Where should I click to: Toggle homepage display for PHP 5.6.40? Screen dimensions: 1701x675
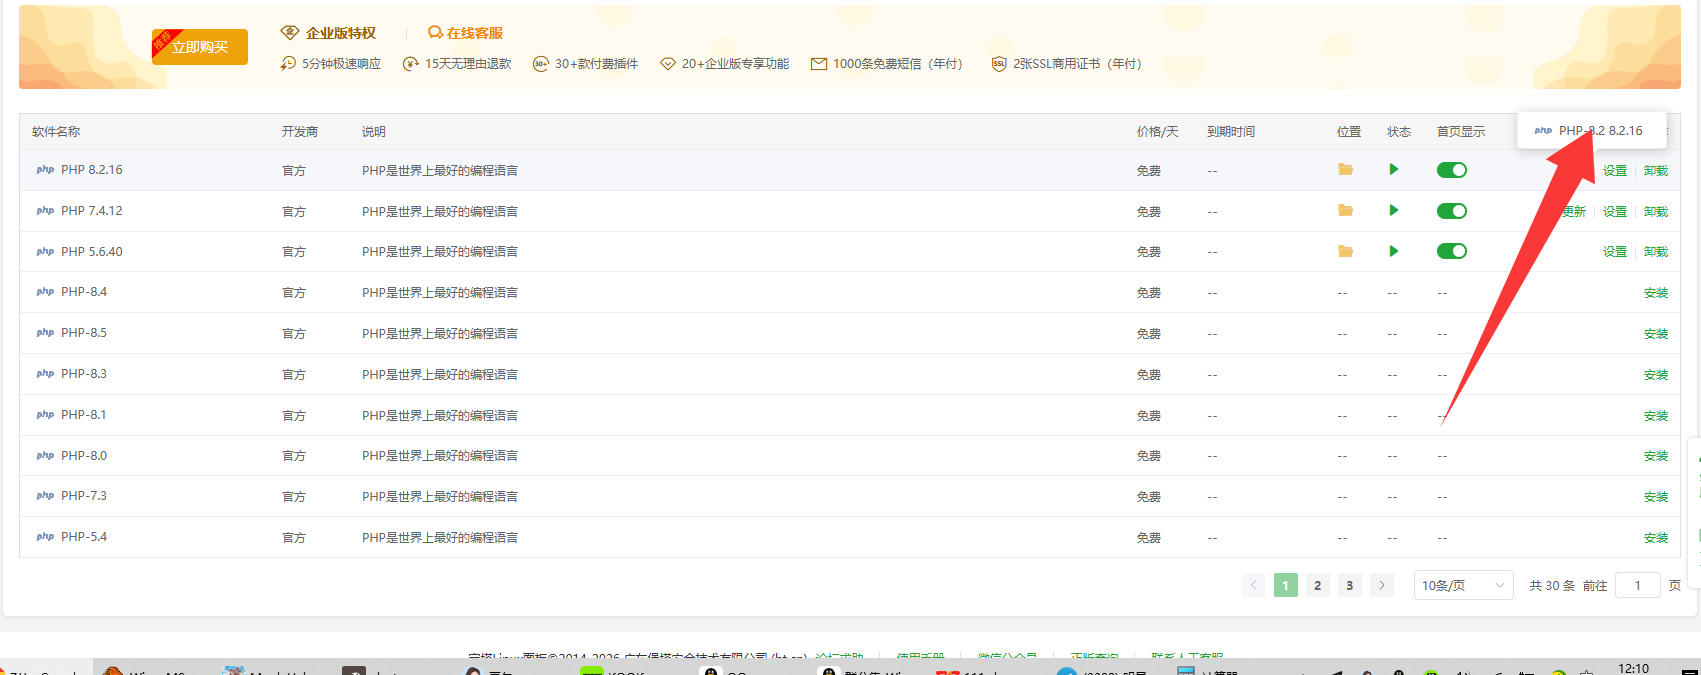[1452, 251]
